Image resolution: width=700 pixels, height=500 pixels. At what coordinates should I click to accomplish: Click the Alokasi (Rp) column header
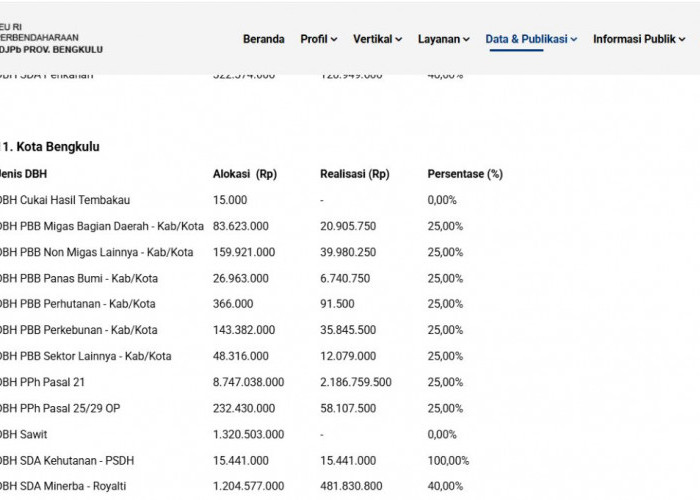[245, 174]
